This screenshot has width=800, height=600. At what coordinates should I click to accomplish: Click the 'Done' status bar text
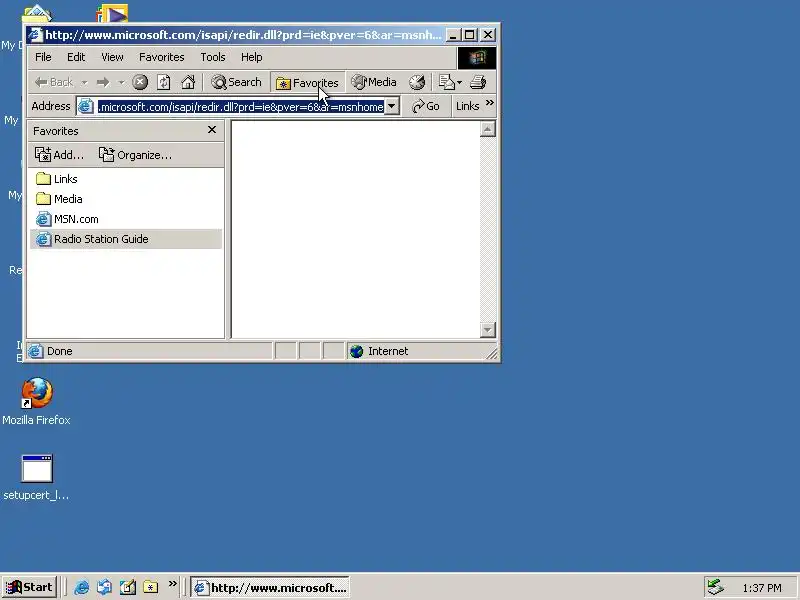click(60, 351)
